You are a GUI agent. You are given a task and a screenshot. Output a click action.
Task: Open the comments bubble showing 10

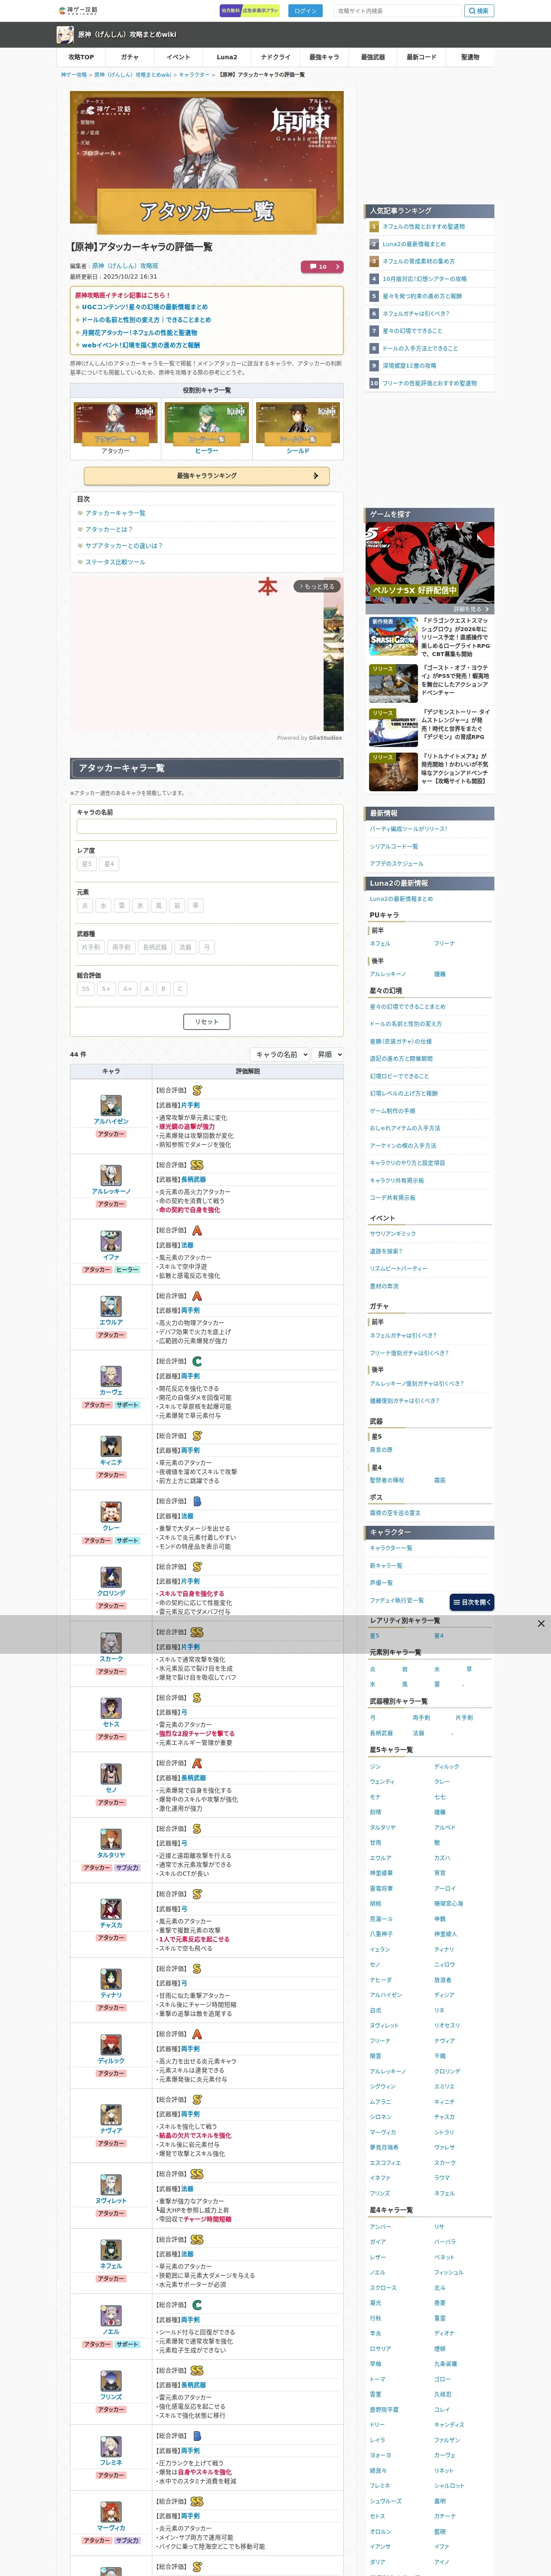coord(322,267)
